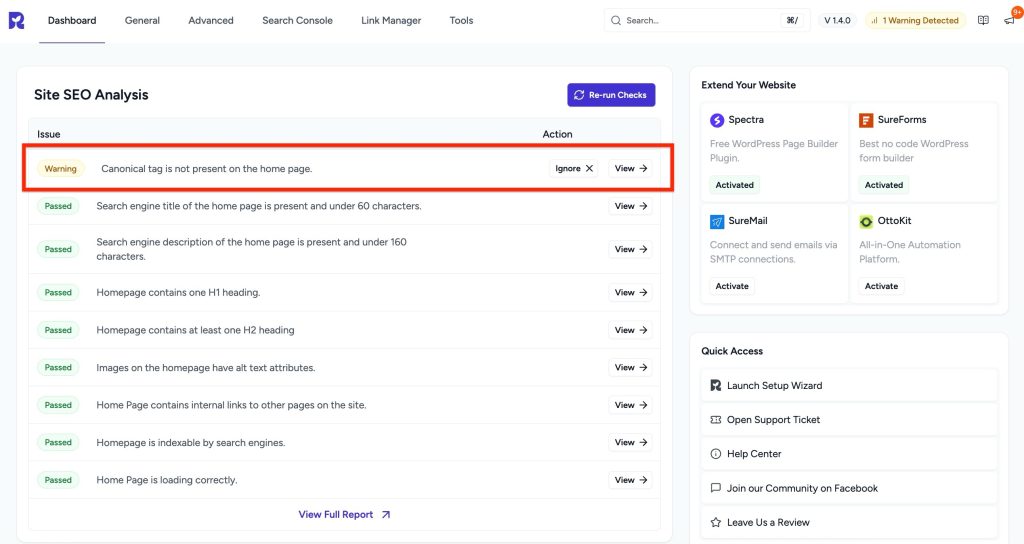Ignore the canonical tag warning
1024x544 pixels.
575,169
